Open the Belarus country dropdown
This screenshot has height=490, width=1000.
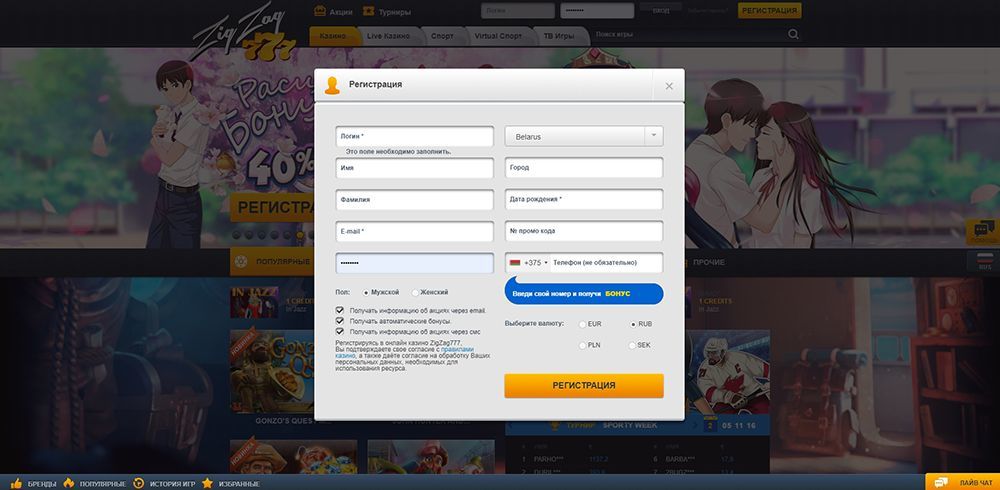[x=584, y=137]
